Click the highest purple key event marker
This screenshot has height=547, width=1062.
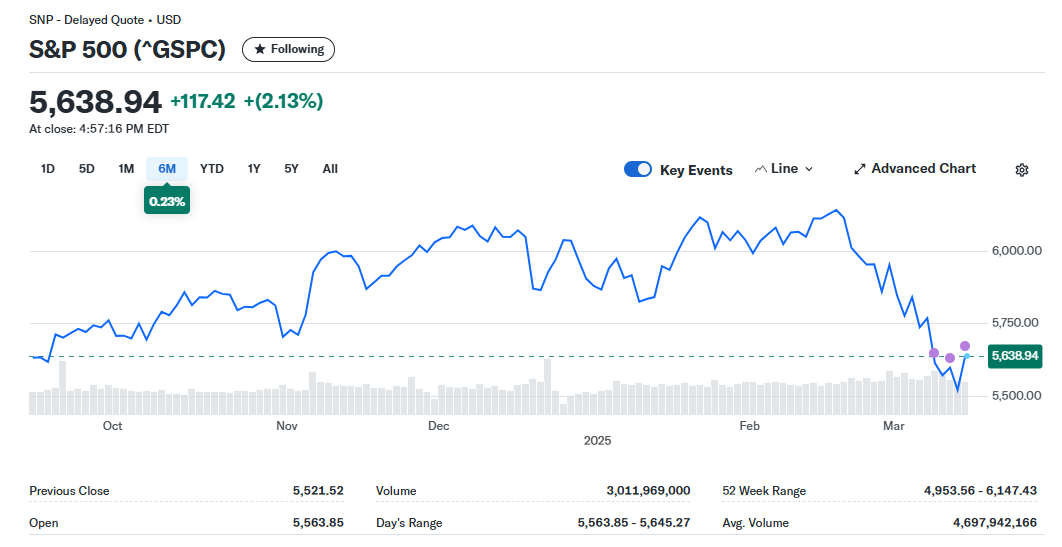pyautogui.click(x=964, y=346)
